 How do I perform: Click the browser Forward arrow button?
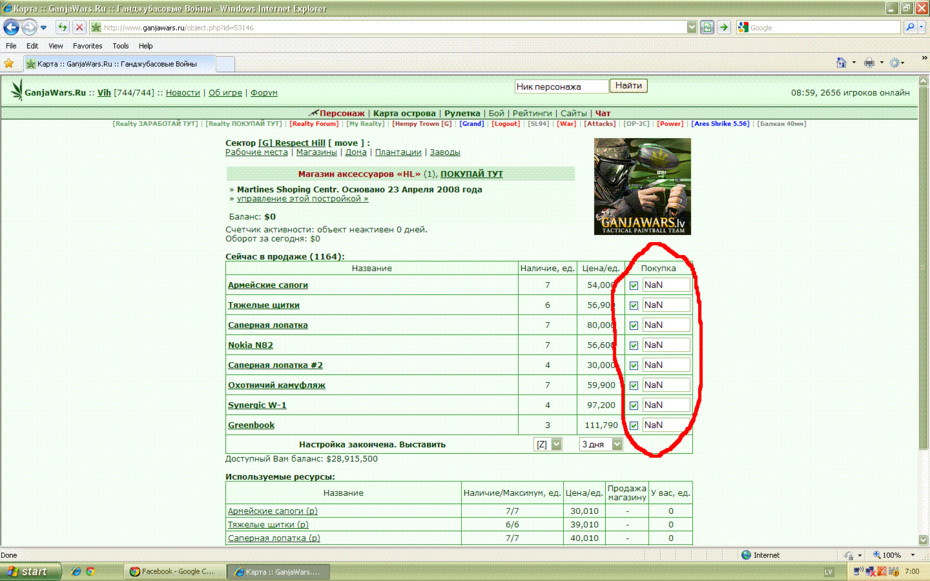coord(28,27)
